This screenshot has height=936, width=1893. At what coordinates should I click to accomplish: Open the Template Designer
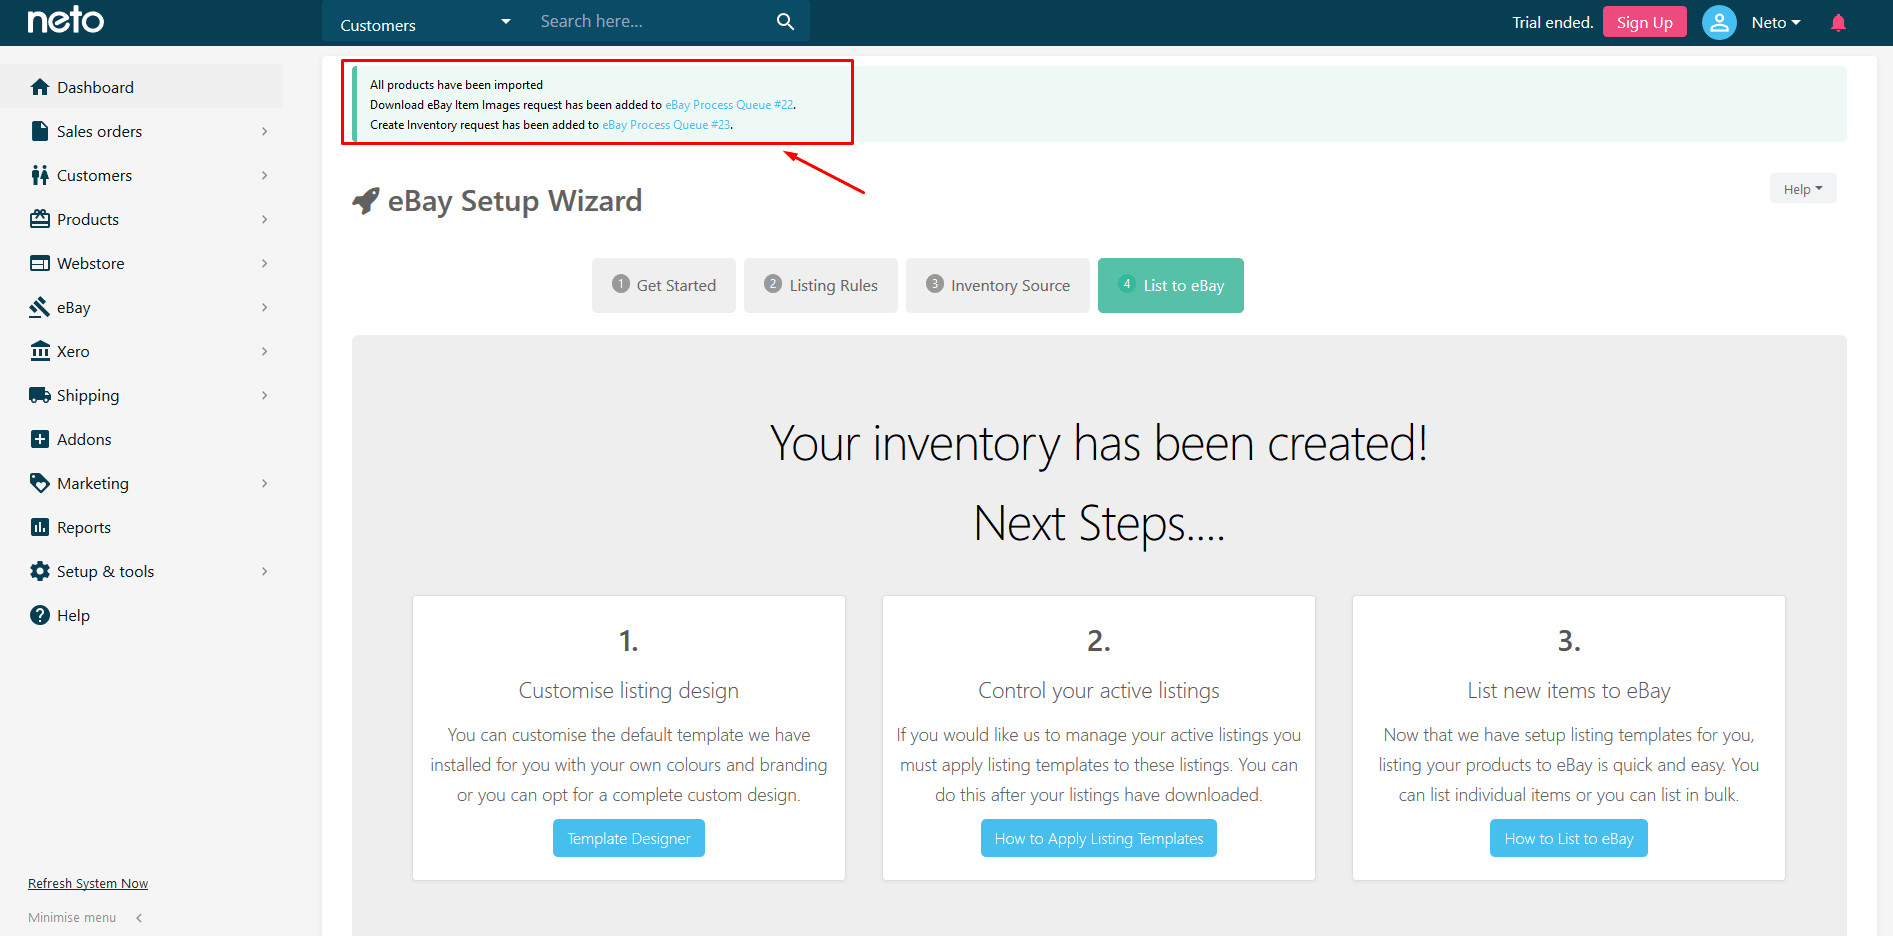click(x=629, y=838)
